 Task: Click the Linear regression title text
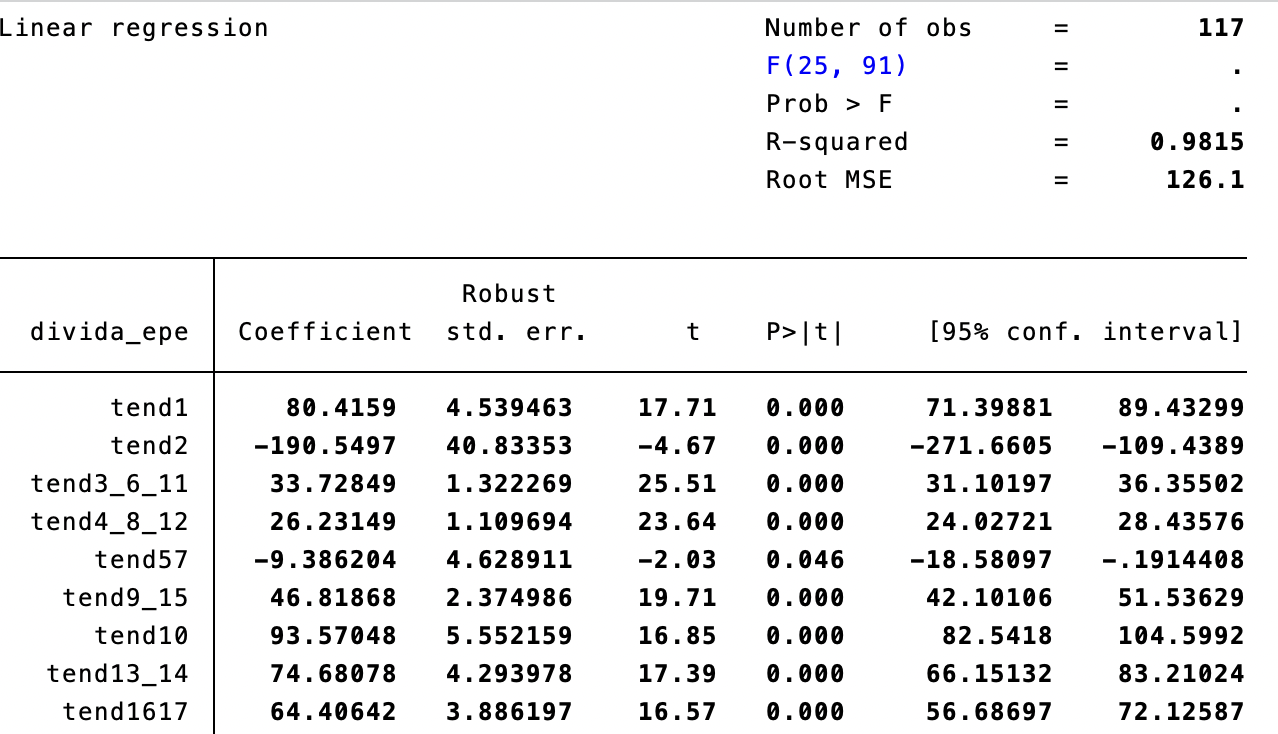coord(134,28)
